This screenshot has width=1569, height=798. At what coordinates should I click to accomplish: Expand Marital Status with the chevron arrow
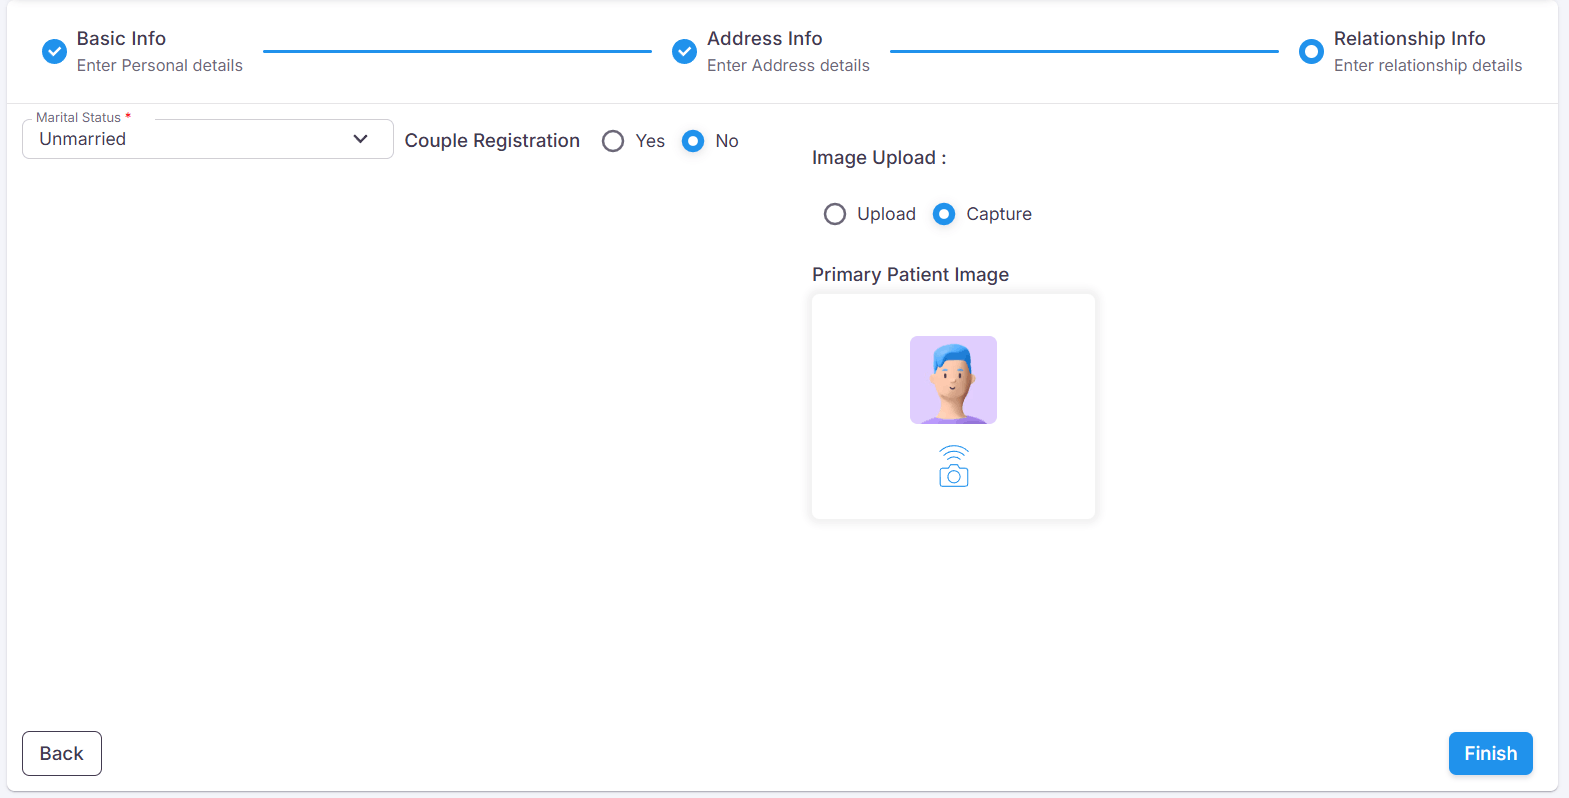361,139
